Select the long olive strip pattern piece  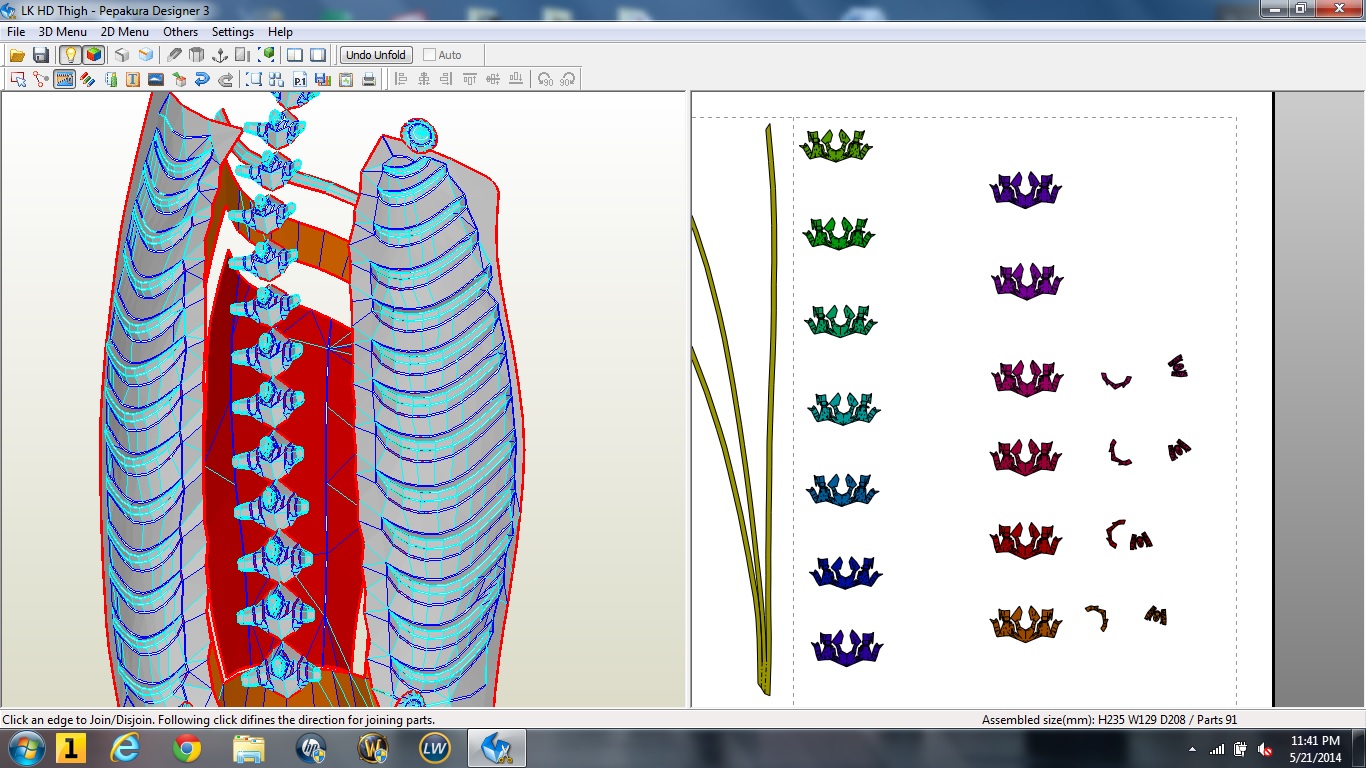pyautogui.click(x=769, y=410)
